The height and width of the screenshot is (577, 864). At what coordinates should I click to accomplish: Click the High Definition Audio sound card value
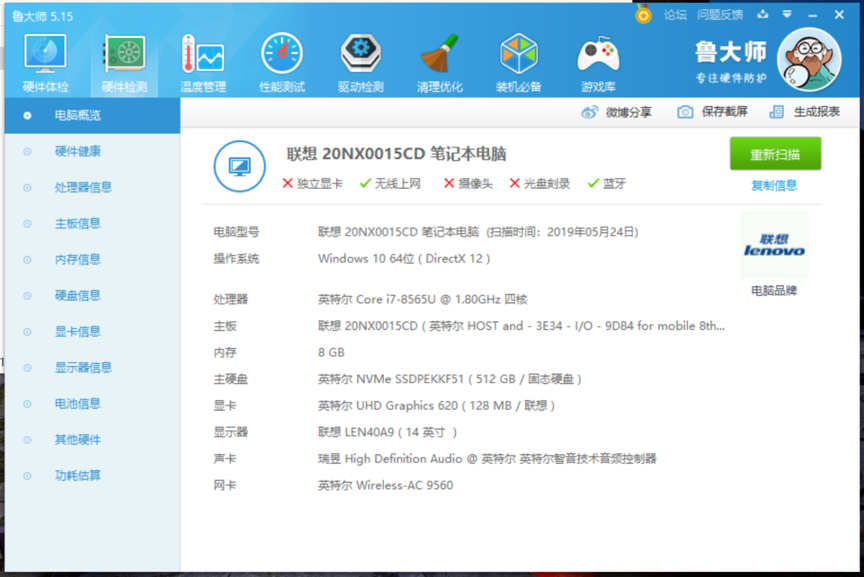click(x=487, y=459)
